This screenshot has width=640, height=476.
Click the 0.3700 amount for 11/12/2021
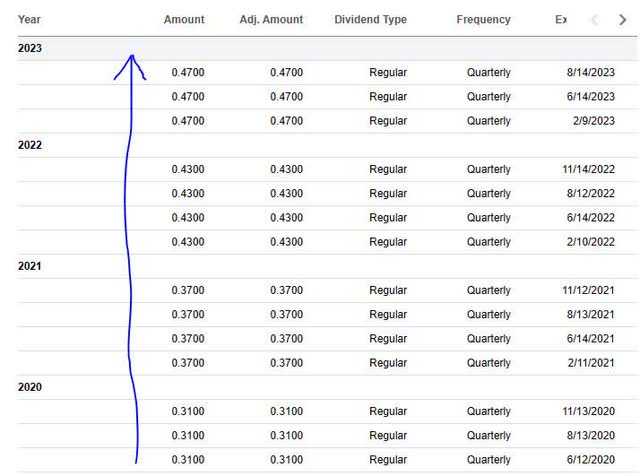pyautogui.click(x=188, y=290)
